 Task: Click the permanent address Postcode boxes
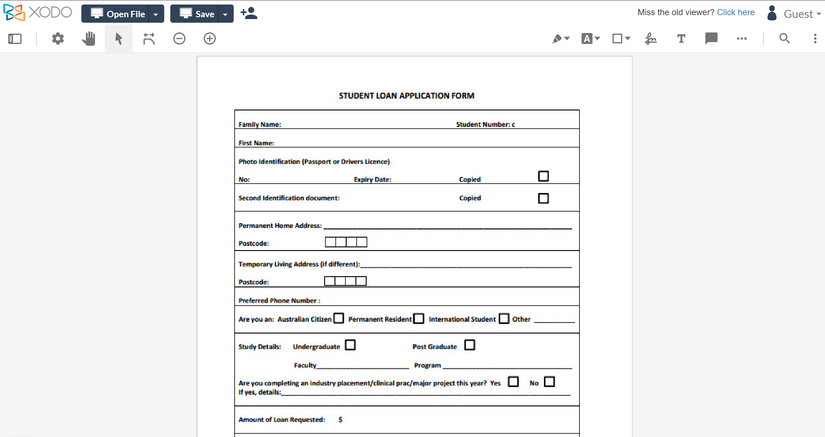[346, 242]
